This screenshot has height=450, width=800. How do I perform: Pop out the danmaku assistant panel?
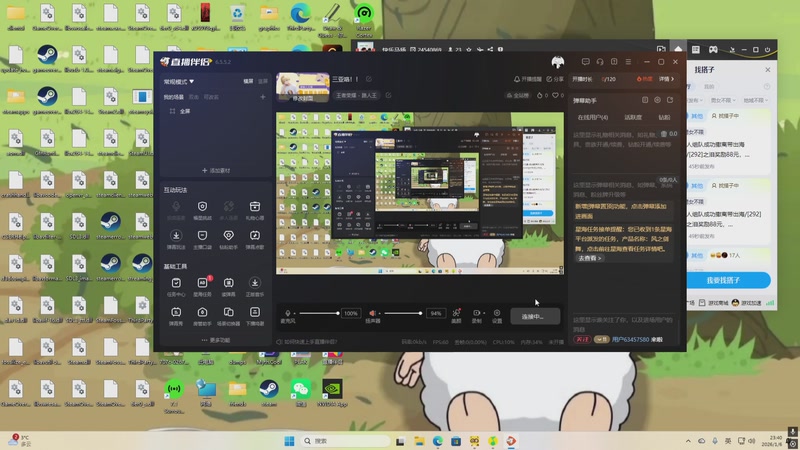click(x=670, y=101)
